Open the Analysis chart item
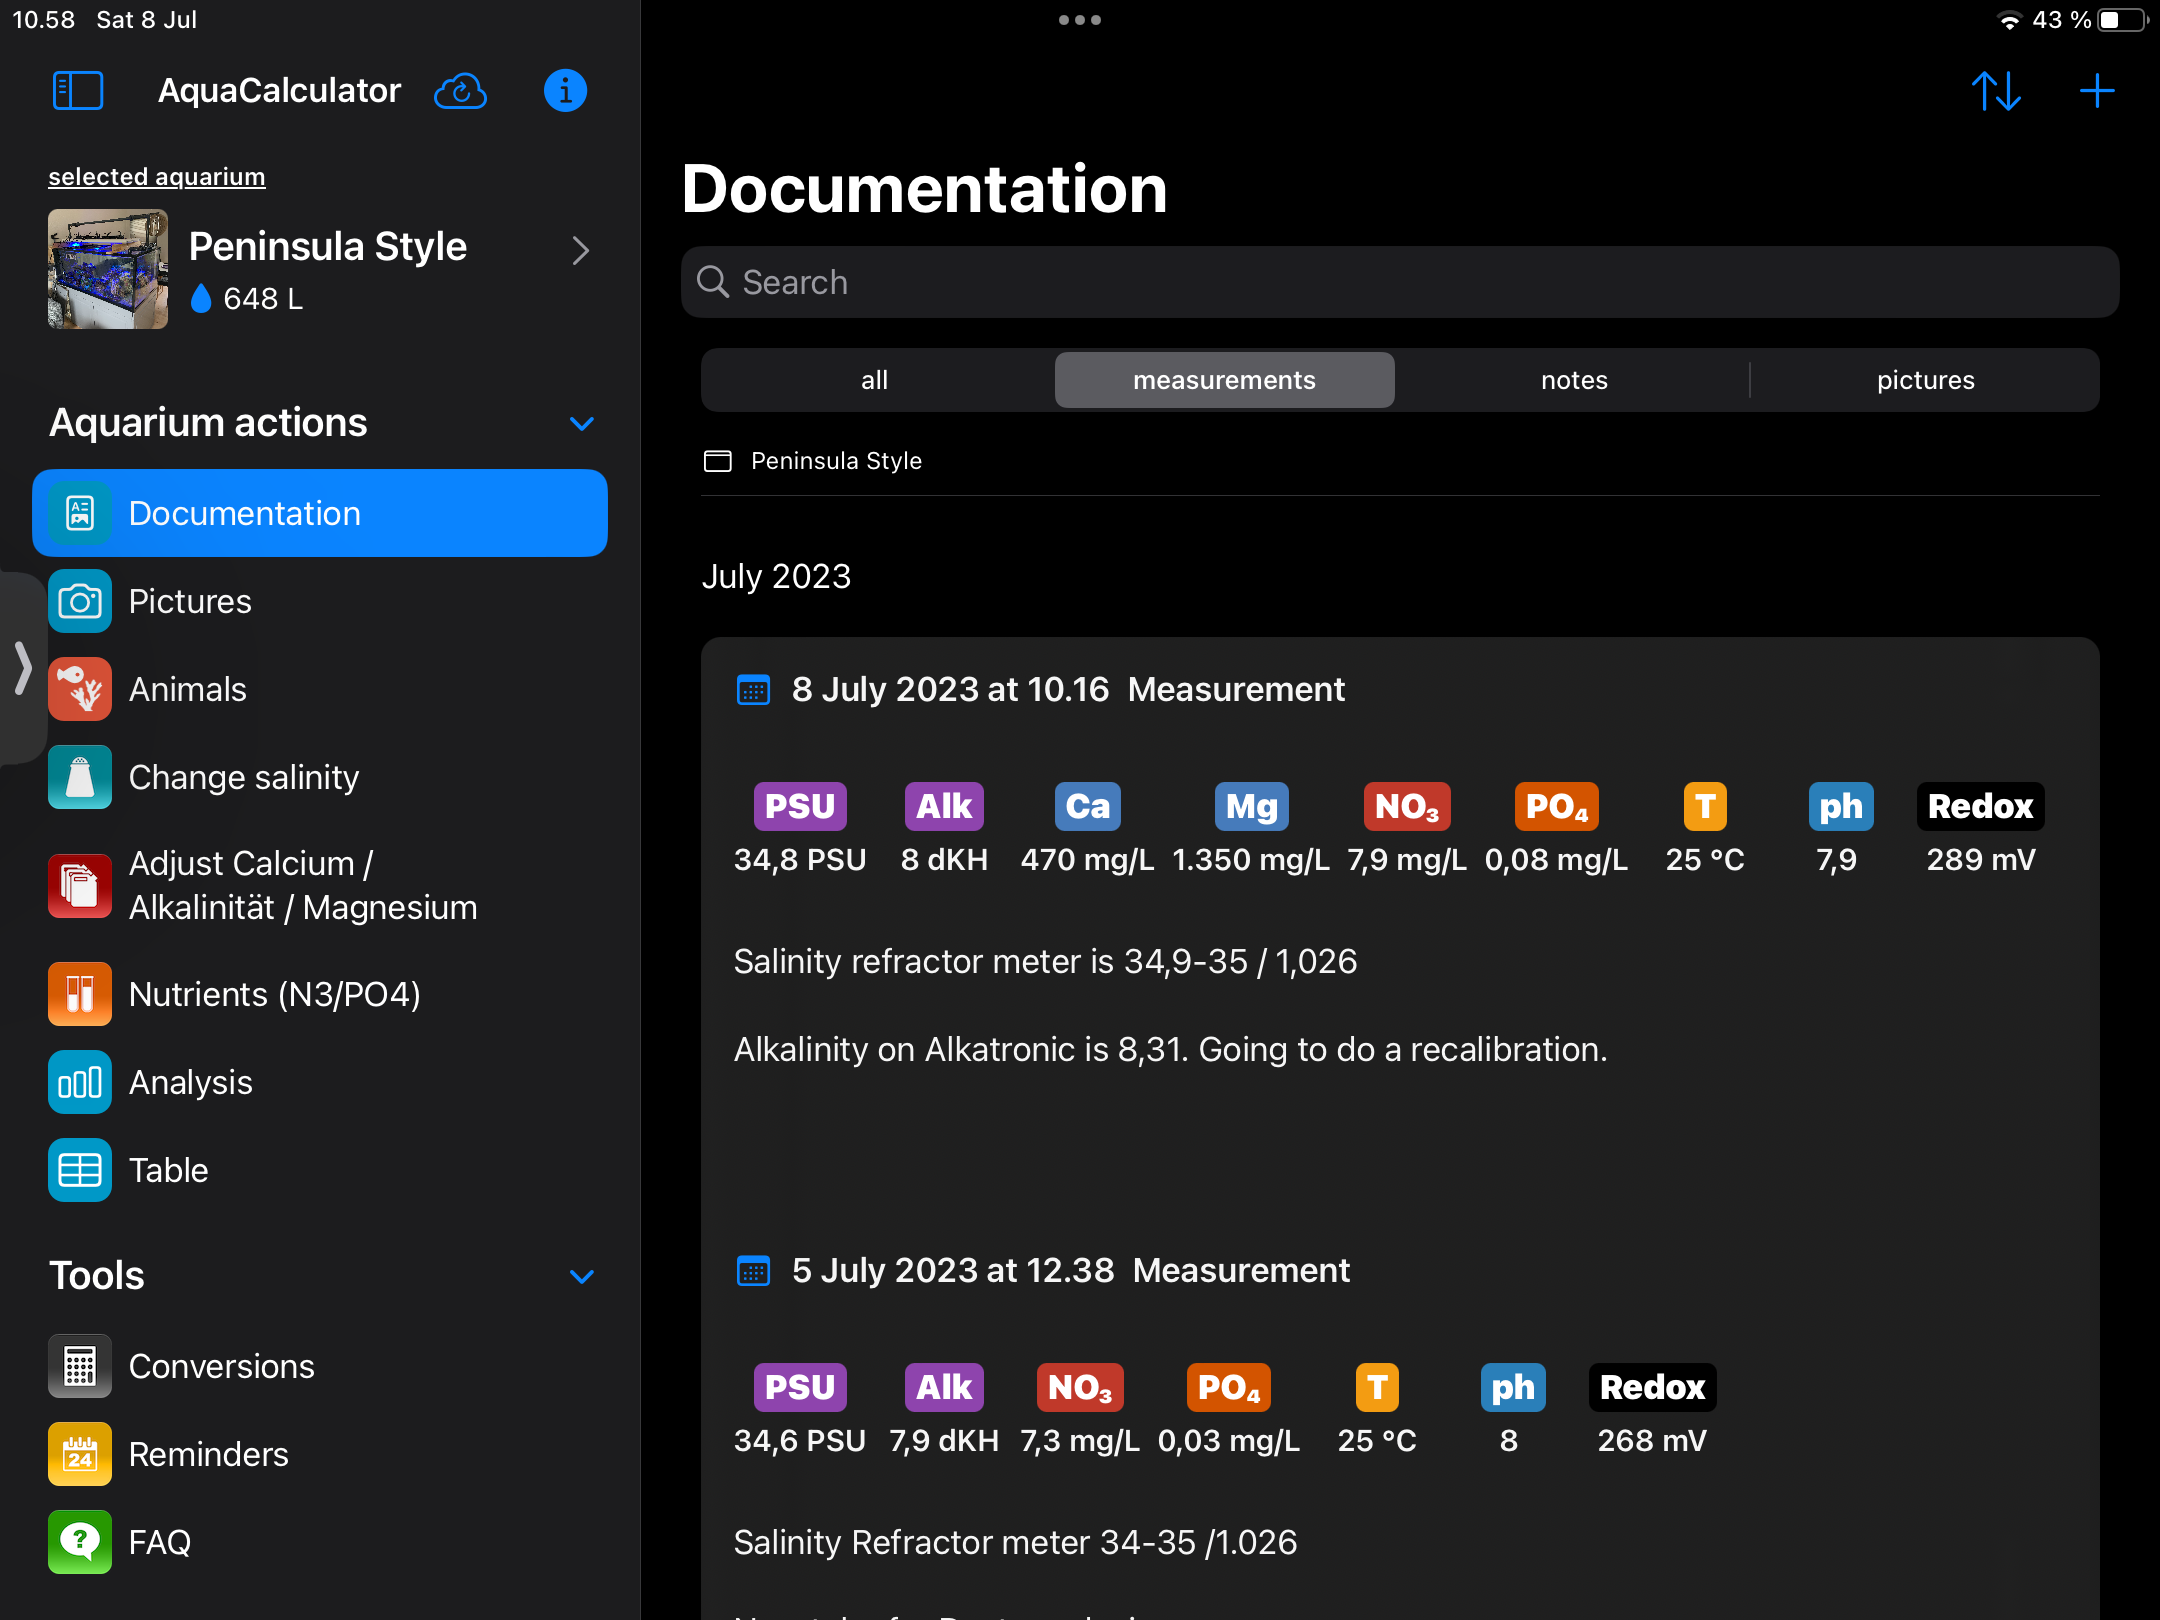 [x=190, y=1082]
